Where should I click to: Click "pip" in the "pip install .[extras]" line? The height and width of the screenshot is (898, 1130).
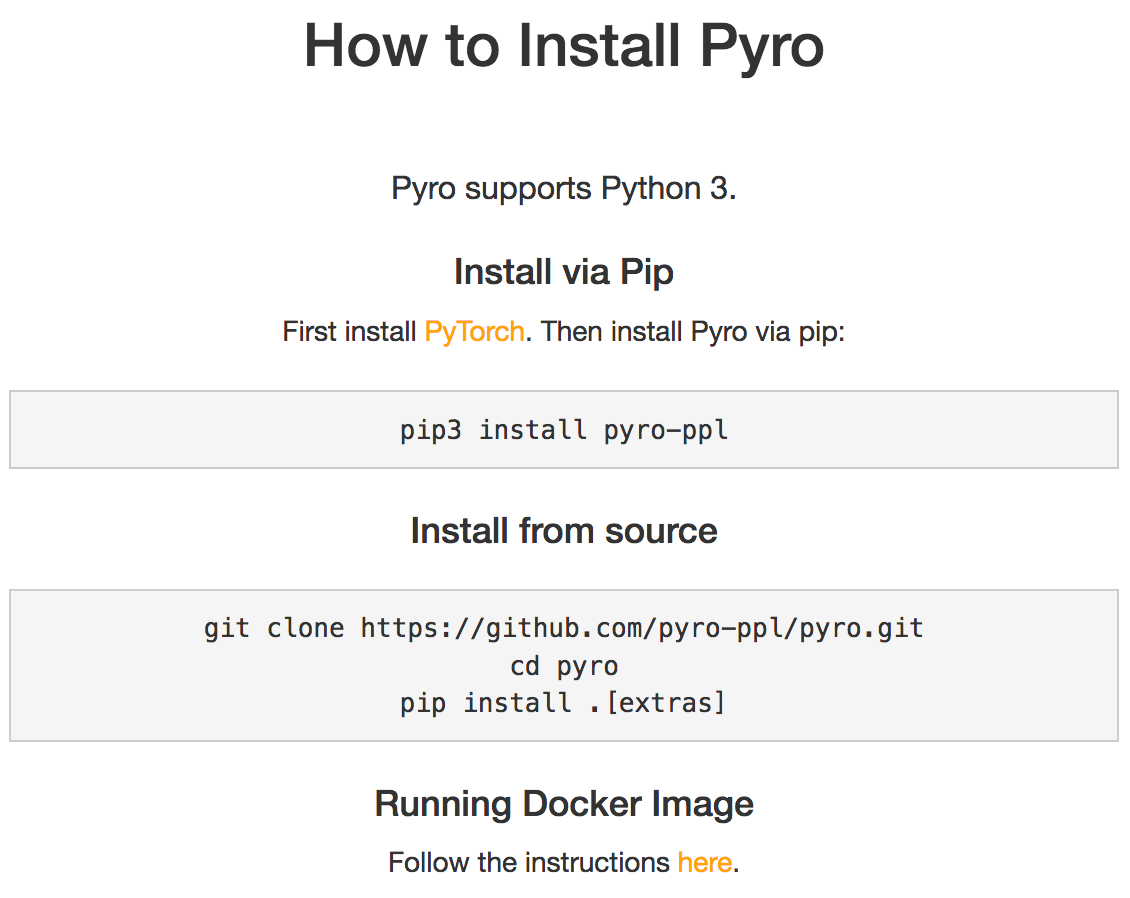pos(422,703)
